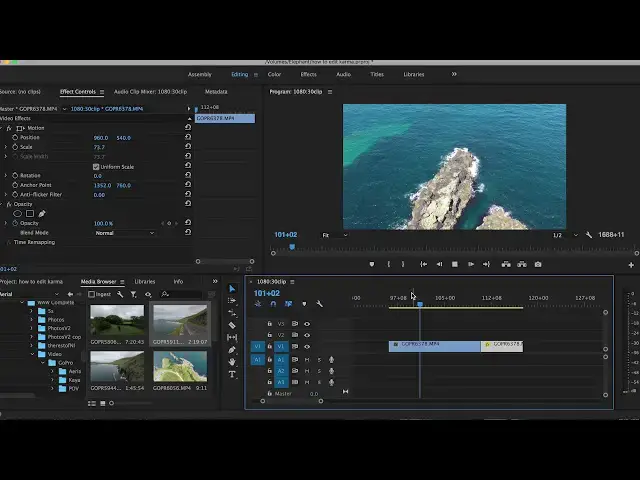Toggle V2 track output eye icon
The width and height of the screenshot is (640, 480).
click(307, 335)
